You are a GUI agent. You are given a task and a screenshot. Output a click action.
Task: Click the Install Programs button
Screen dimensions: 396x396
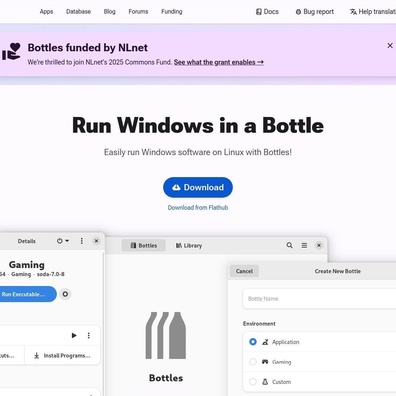click(62, 356)
